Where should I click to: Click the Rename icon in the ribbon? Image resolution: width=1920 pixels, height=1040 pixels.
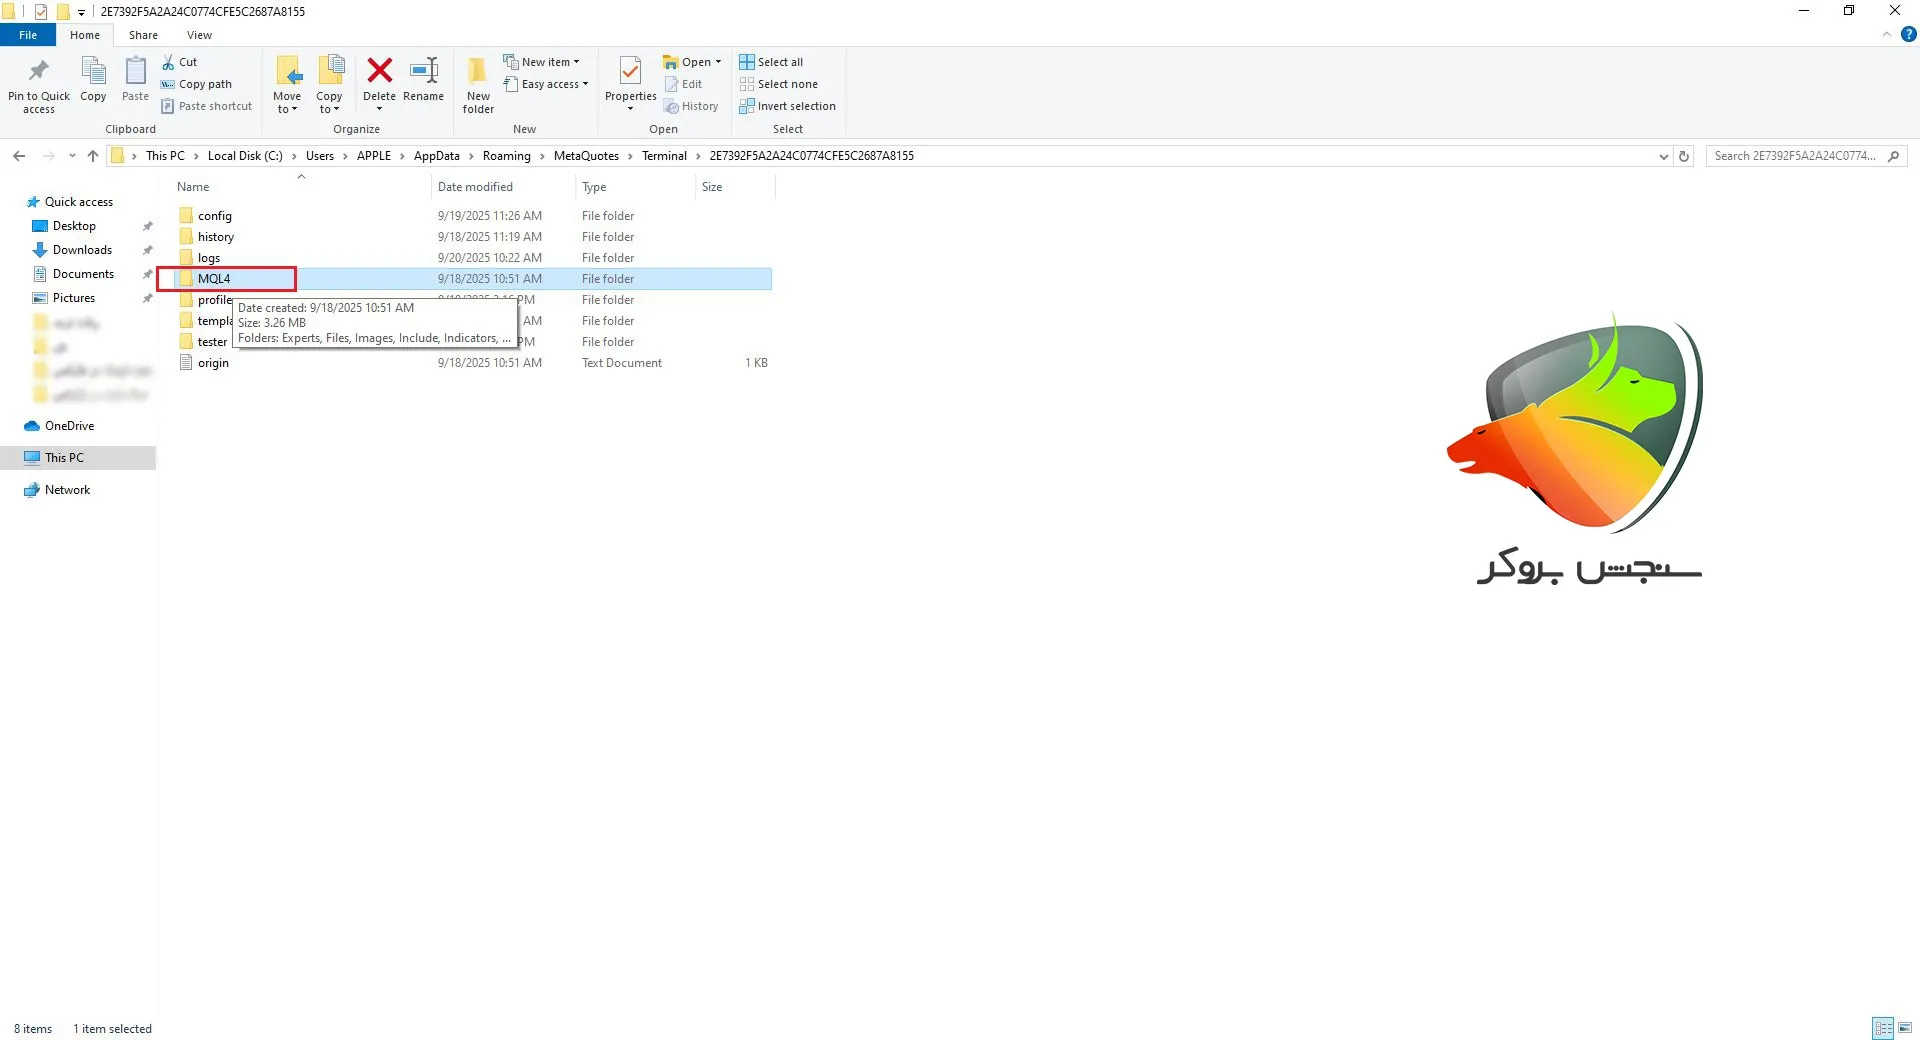[x=424, y=72]
